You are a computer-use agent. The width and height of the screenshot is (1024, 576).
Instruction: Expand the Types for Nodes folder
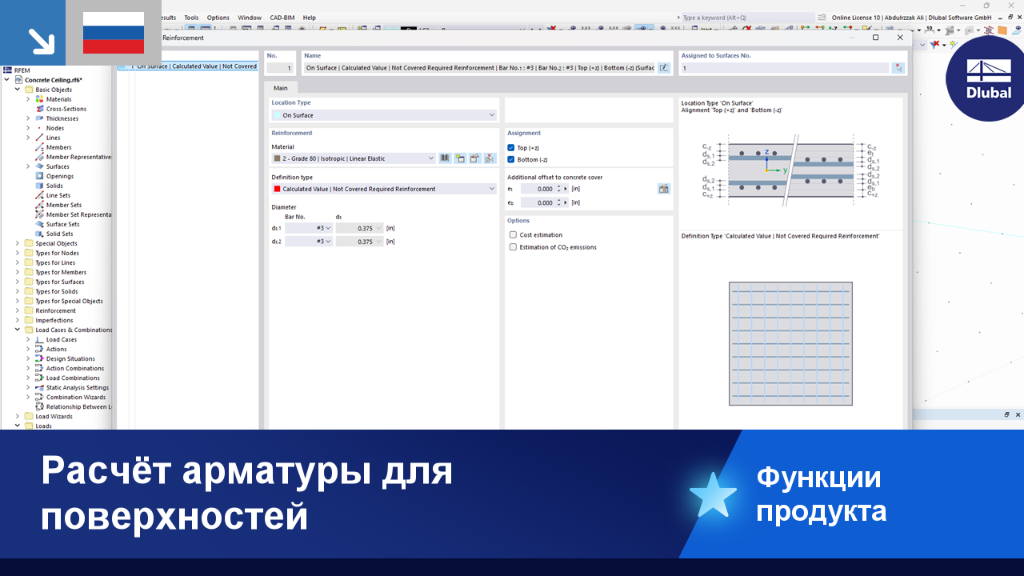point(18,253)
